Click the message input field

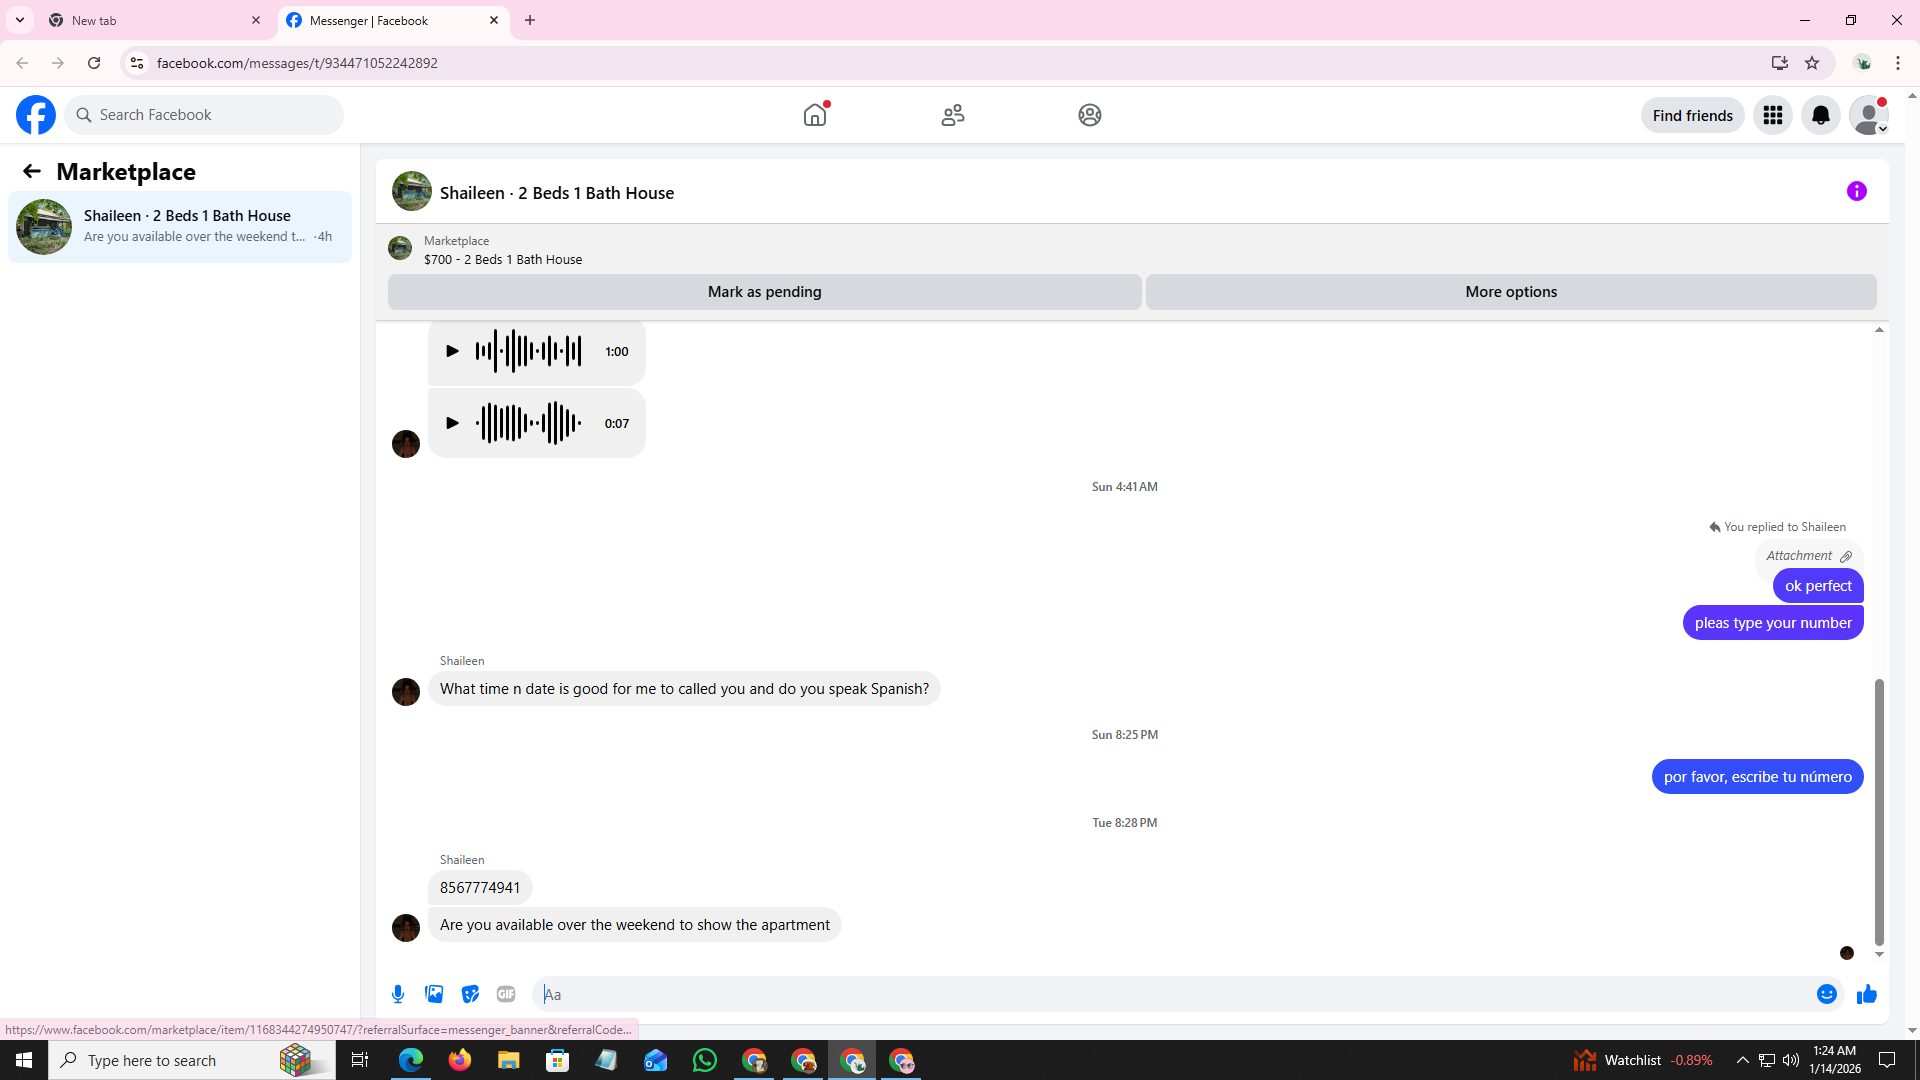point(1170,994)
